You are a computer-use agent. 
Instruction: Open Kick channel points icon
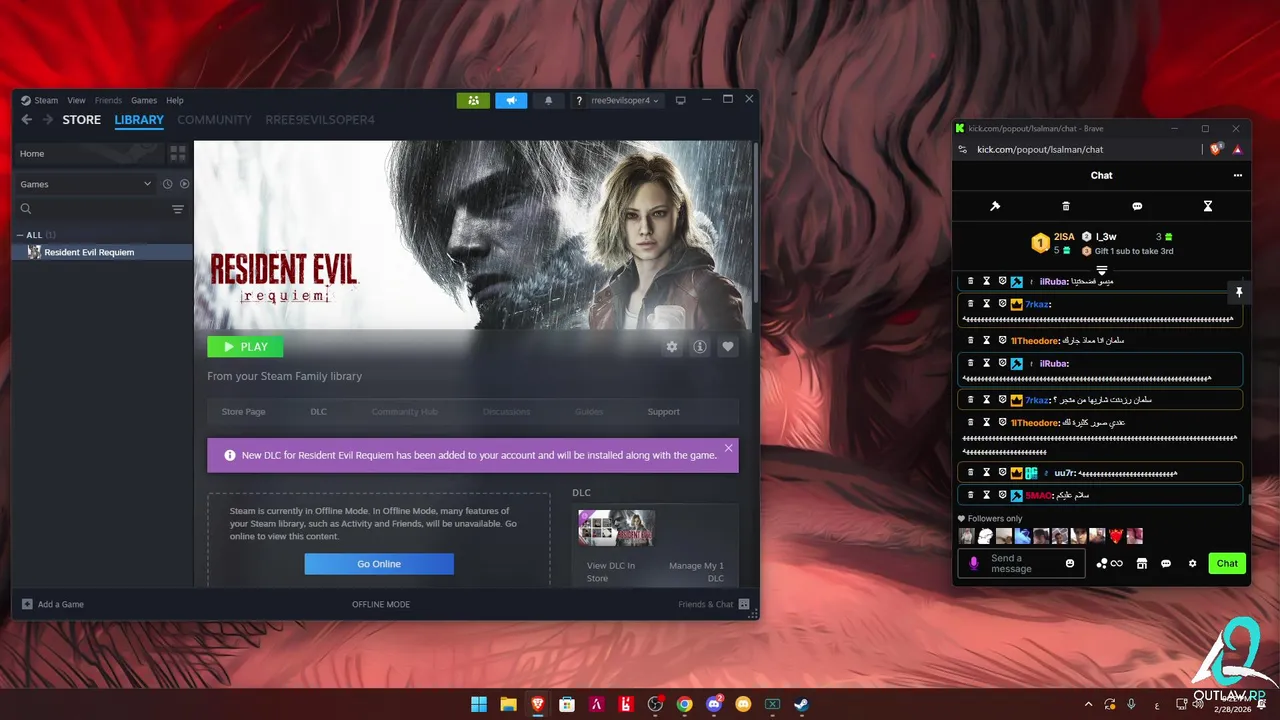tap(1109, 564)
